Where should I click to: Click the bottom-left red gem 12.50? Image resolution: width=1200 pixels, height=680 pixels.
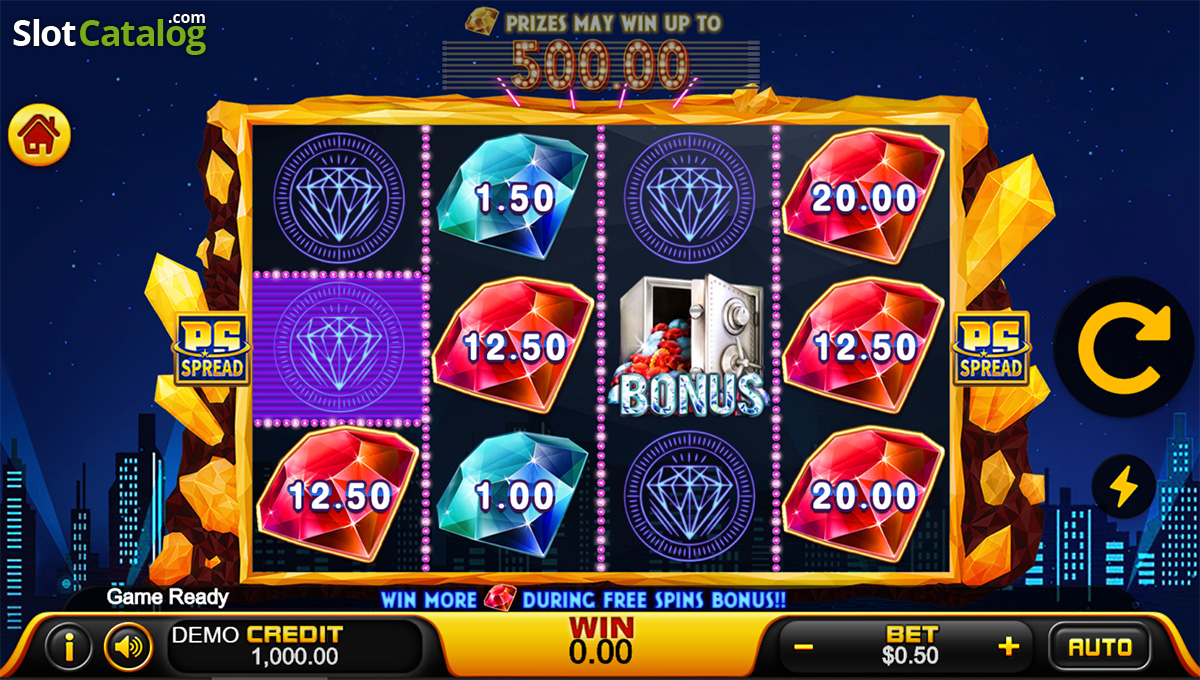point(337,495)
